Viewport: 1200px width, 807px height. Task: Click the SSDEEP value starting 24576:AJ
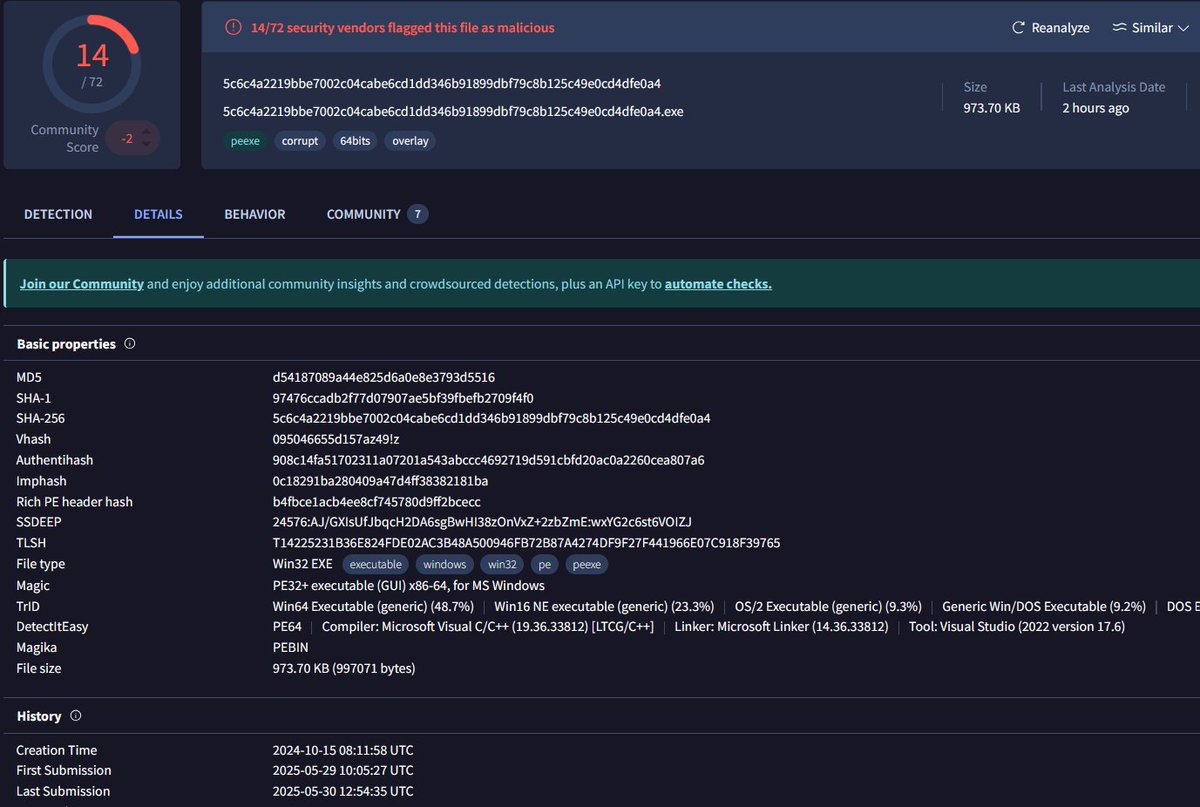tap(483, 522)
